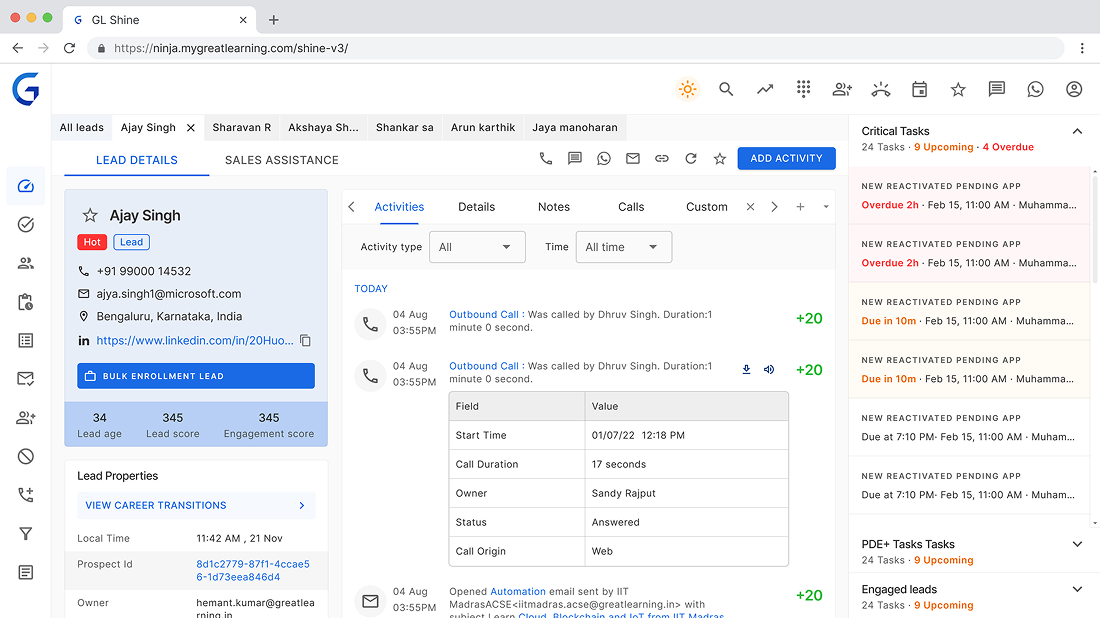
Task: Click the sun theme icon in top bar
Action: [x=687, y=89]
